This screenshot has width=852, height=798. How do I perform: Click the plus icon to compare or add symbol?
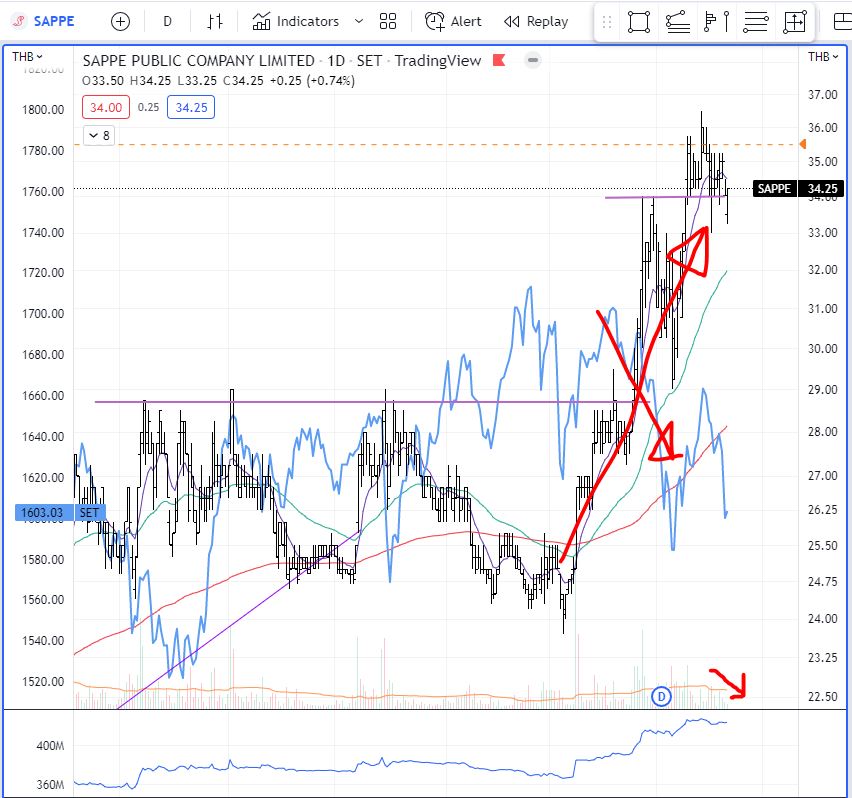(x=120, y=21)
